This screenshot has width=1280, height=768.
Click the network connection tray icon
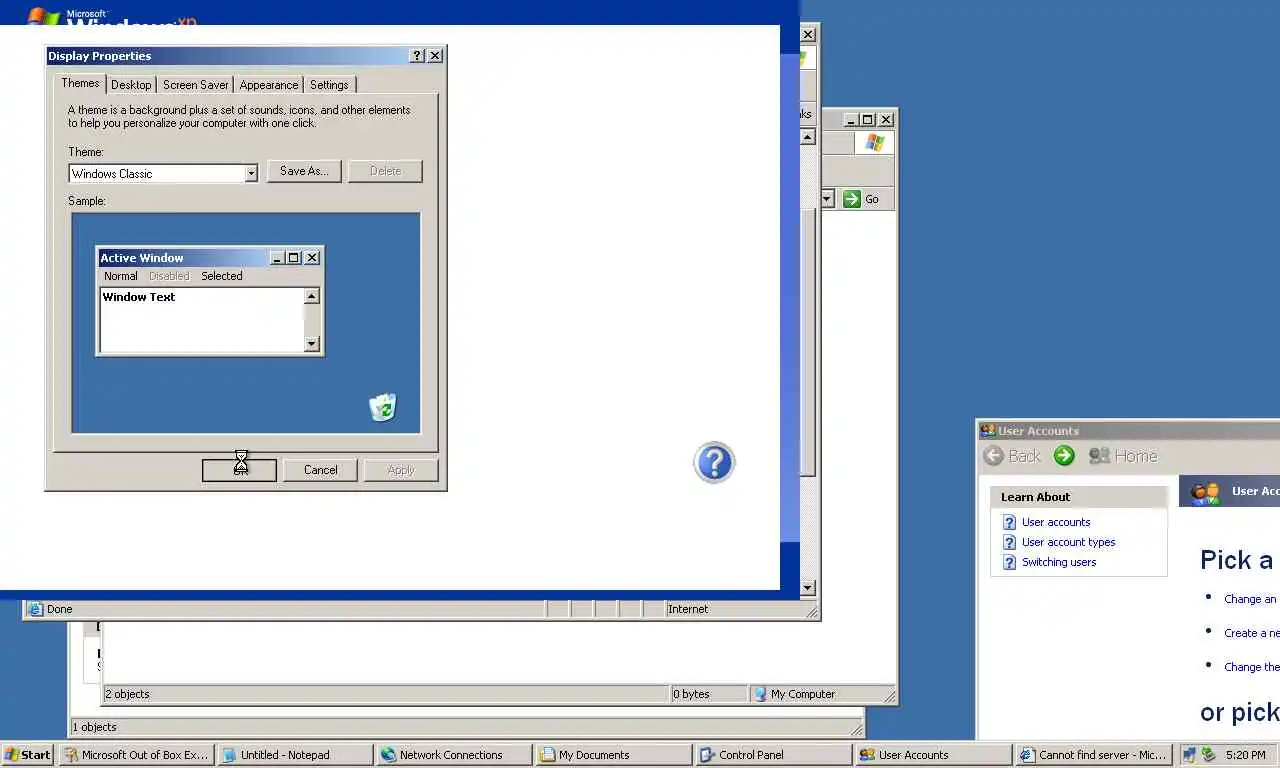pos(1191,755)
